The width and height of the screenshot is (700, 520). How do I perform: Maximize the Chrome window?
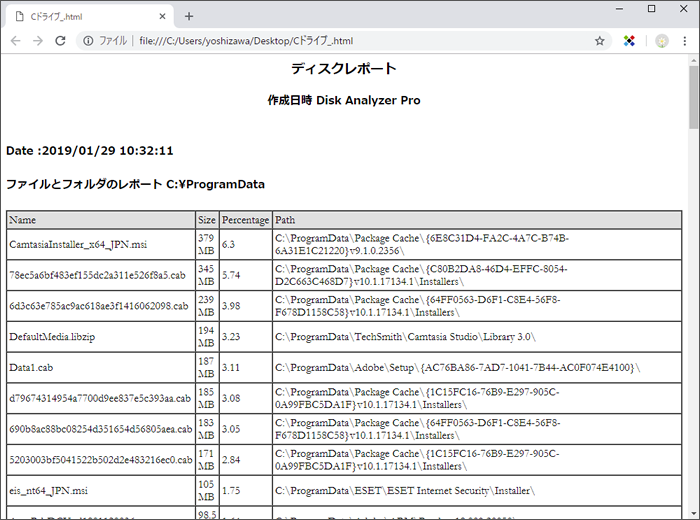651,9
